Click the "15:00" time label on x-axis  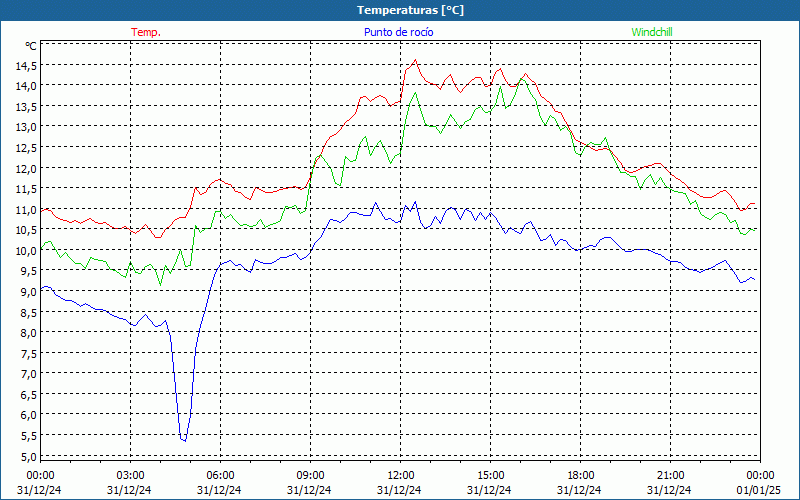[490, 476]
